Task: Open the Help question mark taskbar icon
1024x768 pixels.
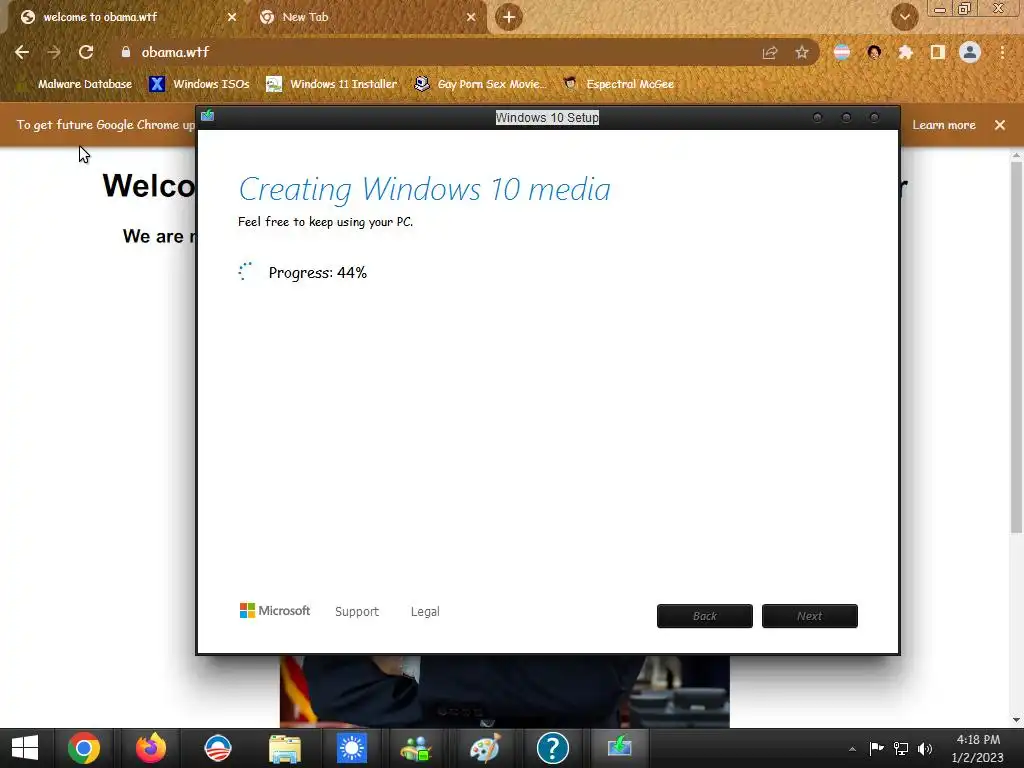Action: coord(552,748)
